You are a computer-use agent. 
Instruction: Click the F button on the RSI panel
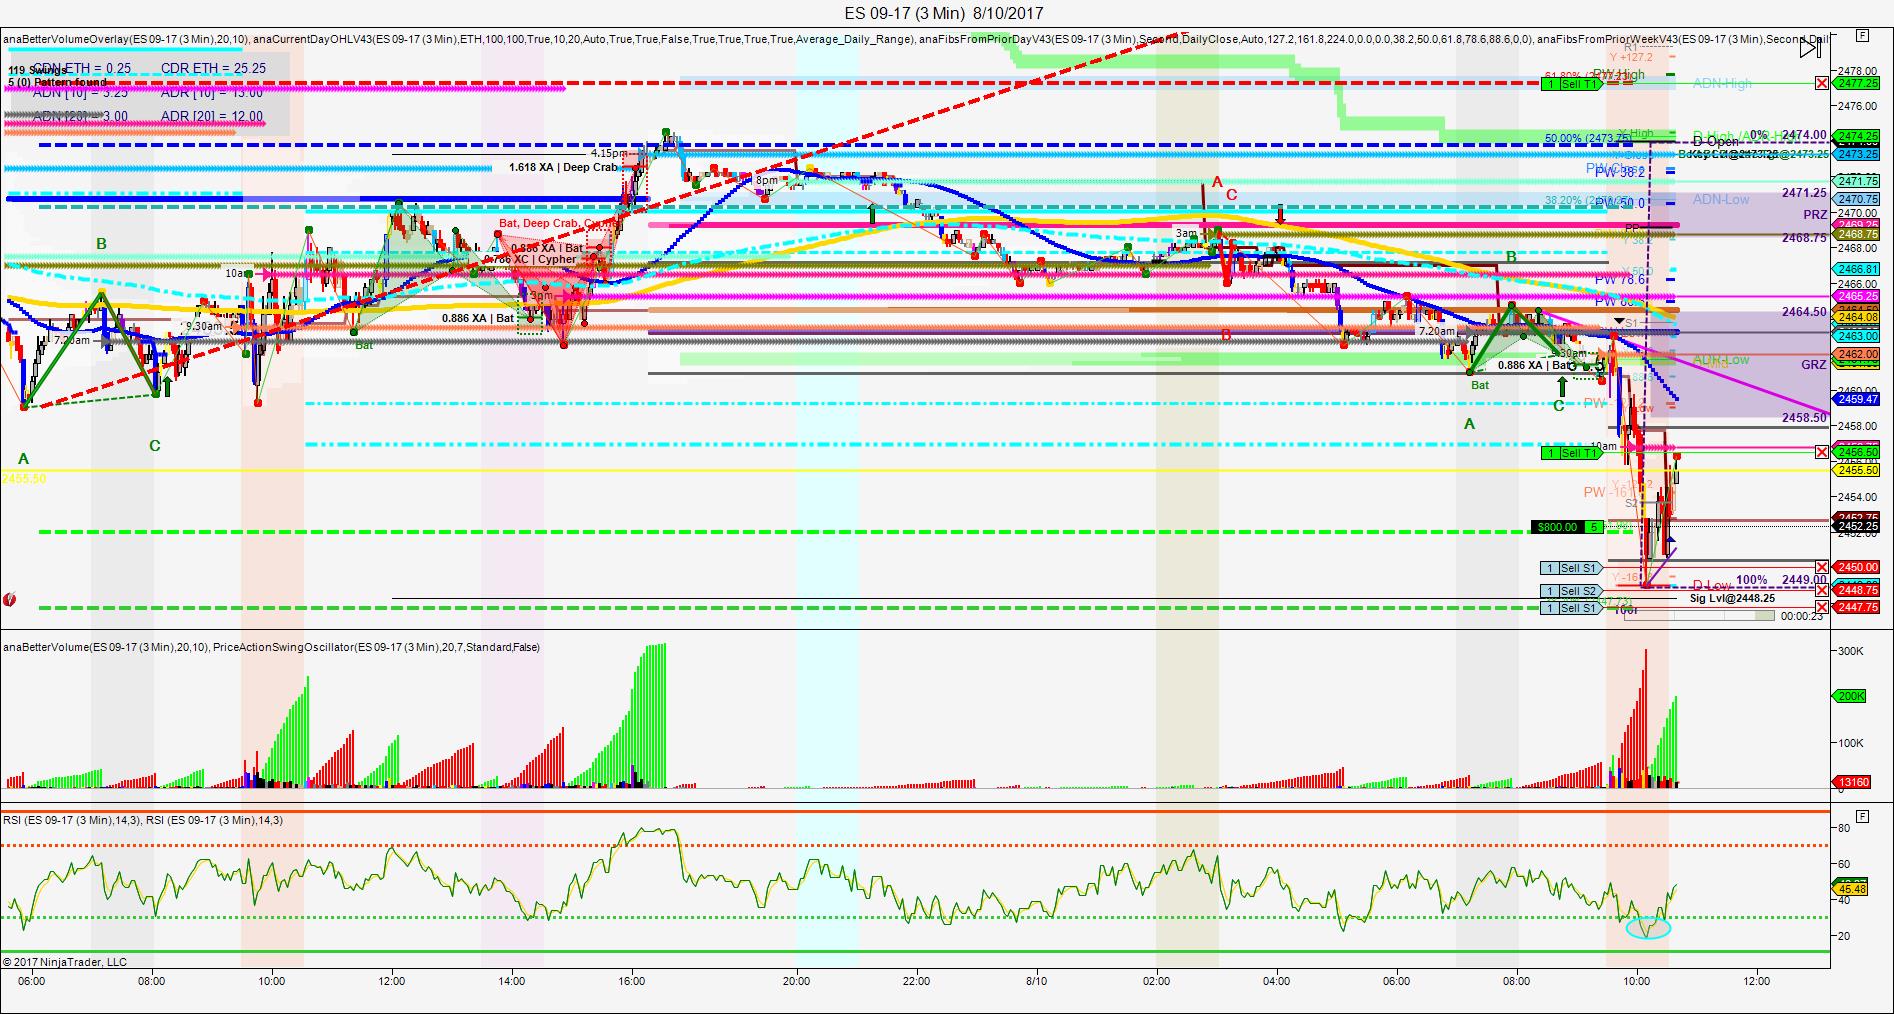(x=1862, y=817)
